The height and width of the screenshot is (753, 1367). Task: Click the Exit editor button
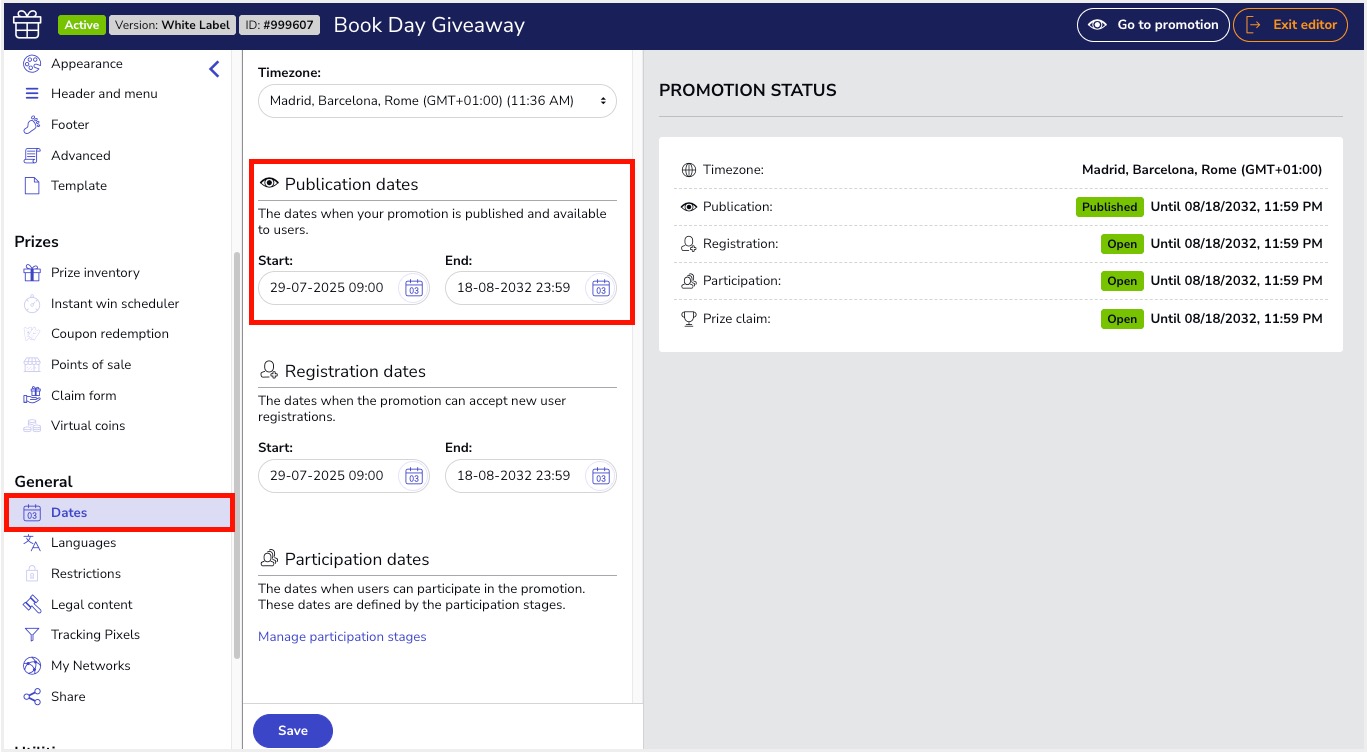1290,25
